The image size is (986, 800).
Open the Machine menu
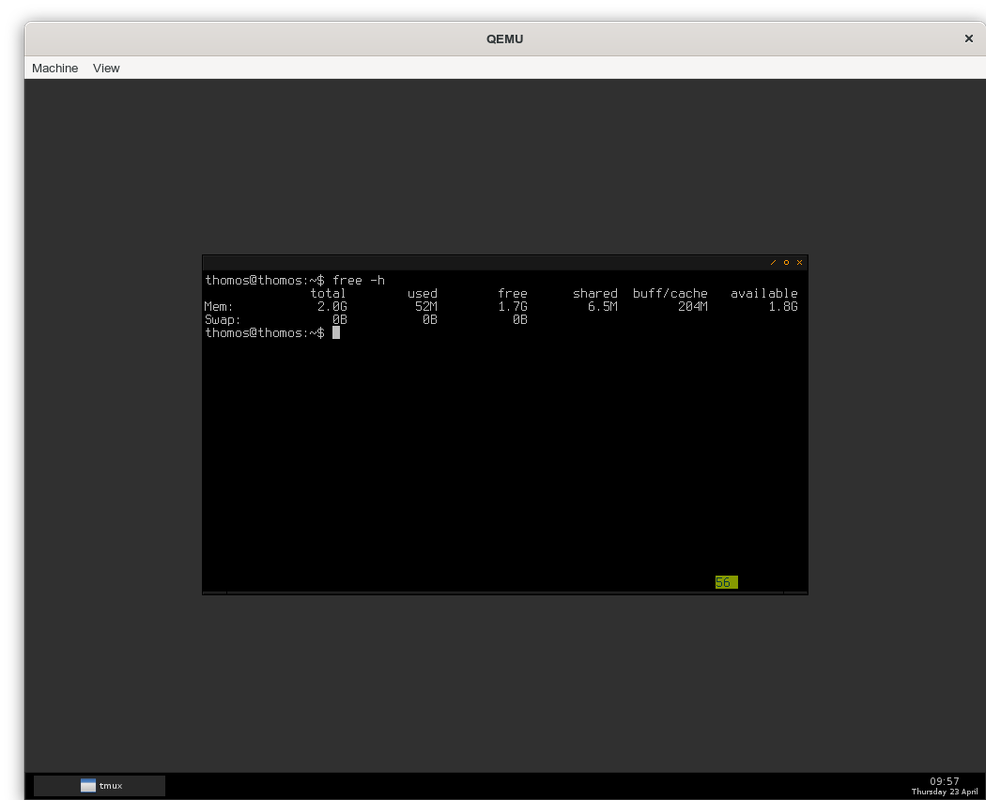[55, 68]
